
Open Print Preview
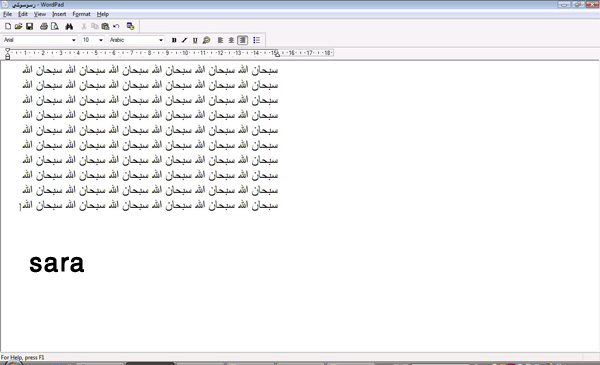(x=55, y=26)
